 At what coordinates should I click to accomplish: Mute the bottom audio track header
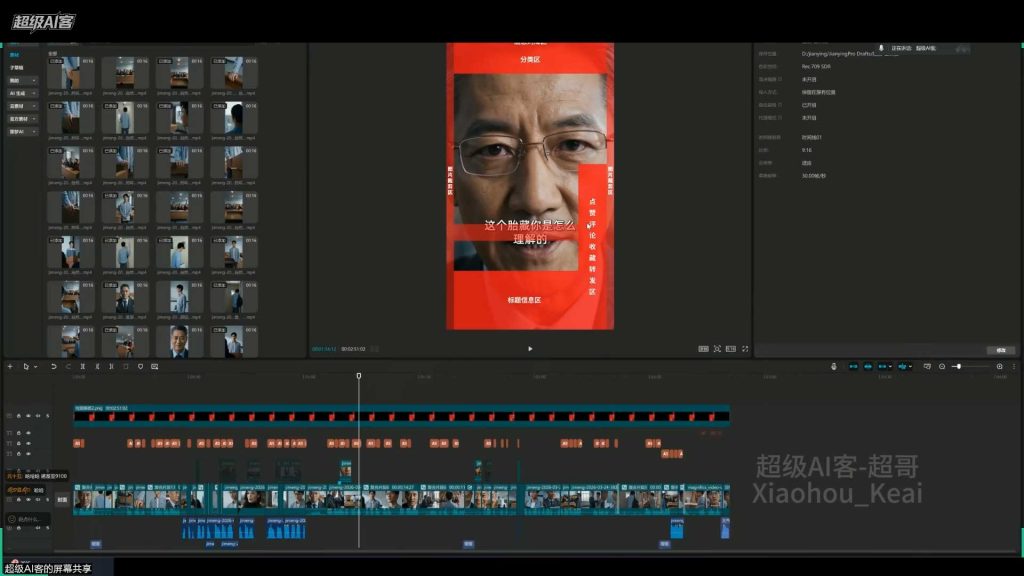click(37, 528)
